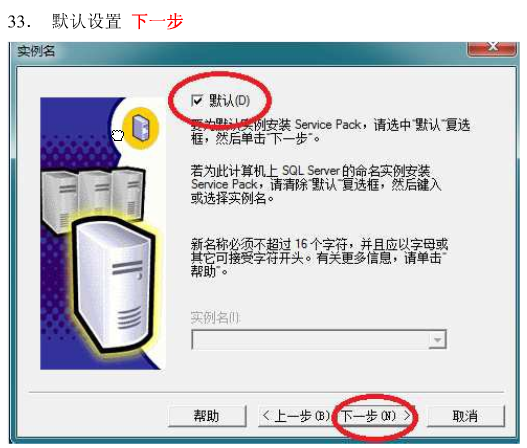Click the large highlighted server tower image
Viewport: 527px width, 448px height.
point(113,286)
